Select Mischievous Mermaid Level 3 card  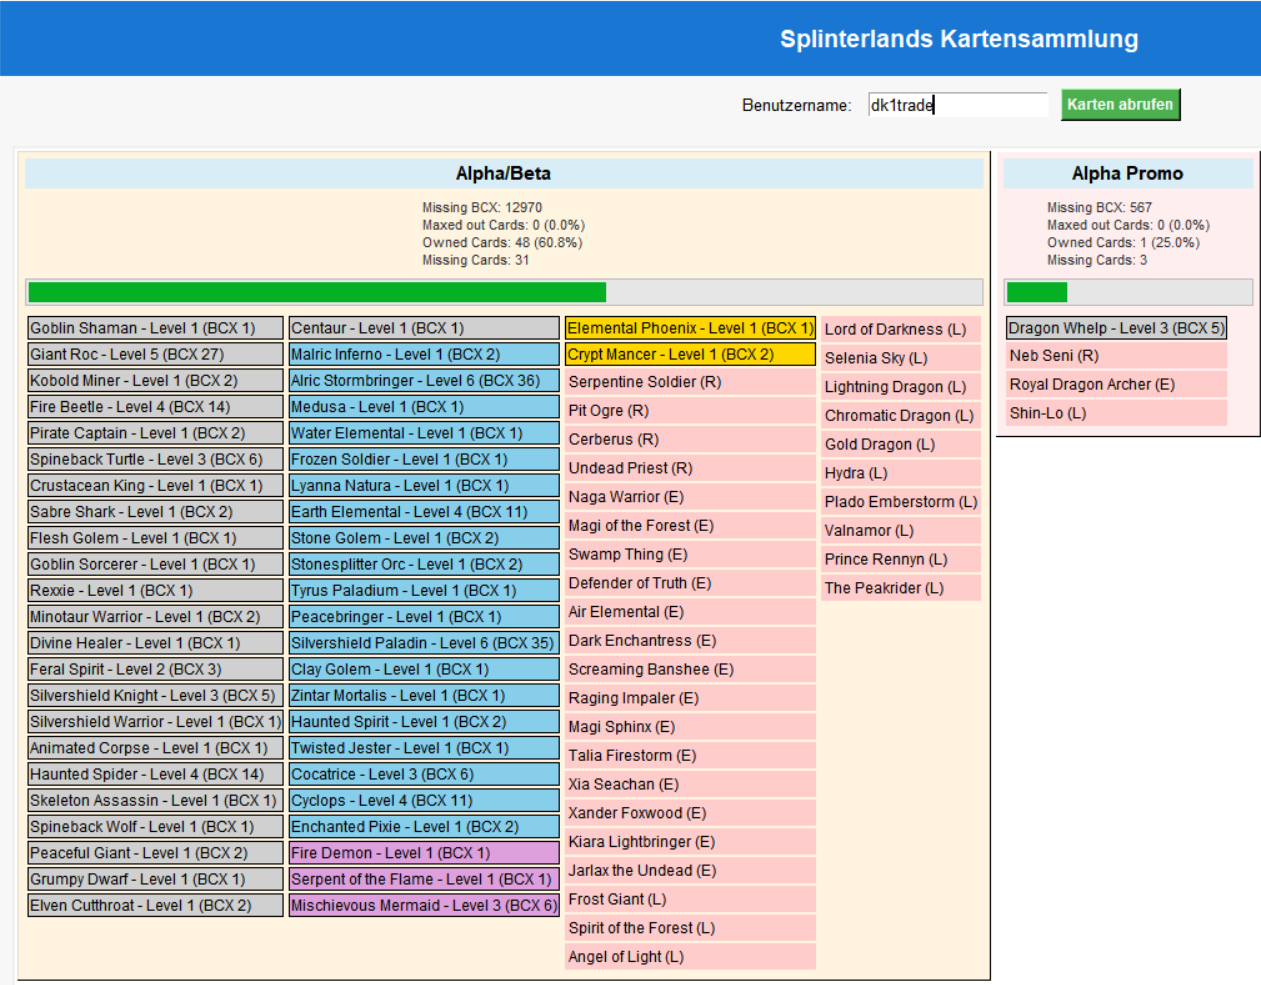(424, 906)
